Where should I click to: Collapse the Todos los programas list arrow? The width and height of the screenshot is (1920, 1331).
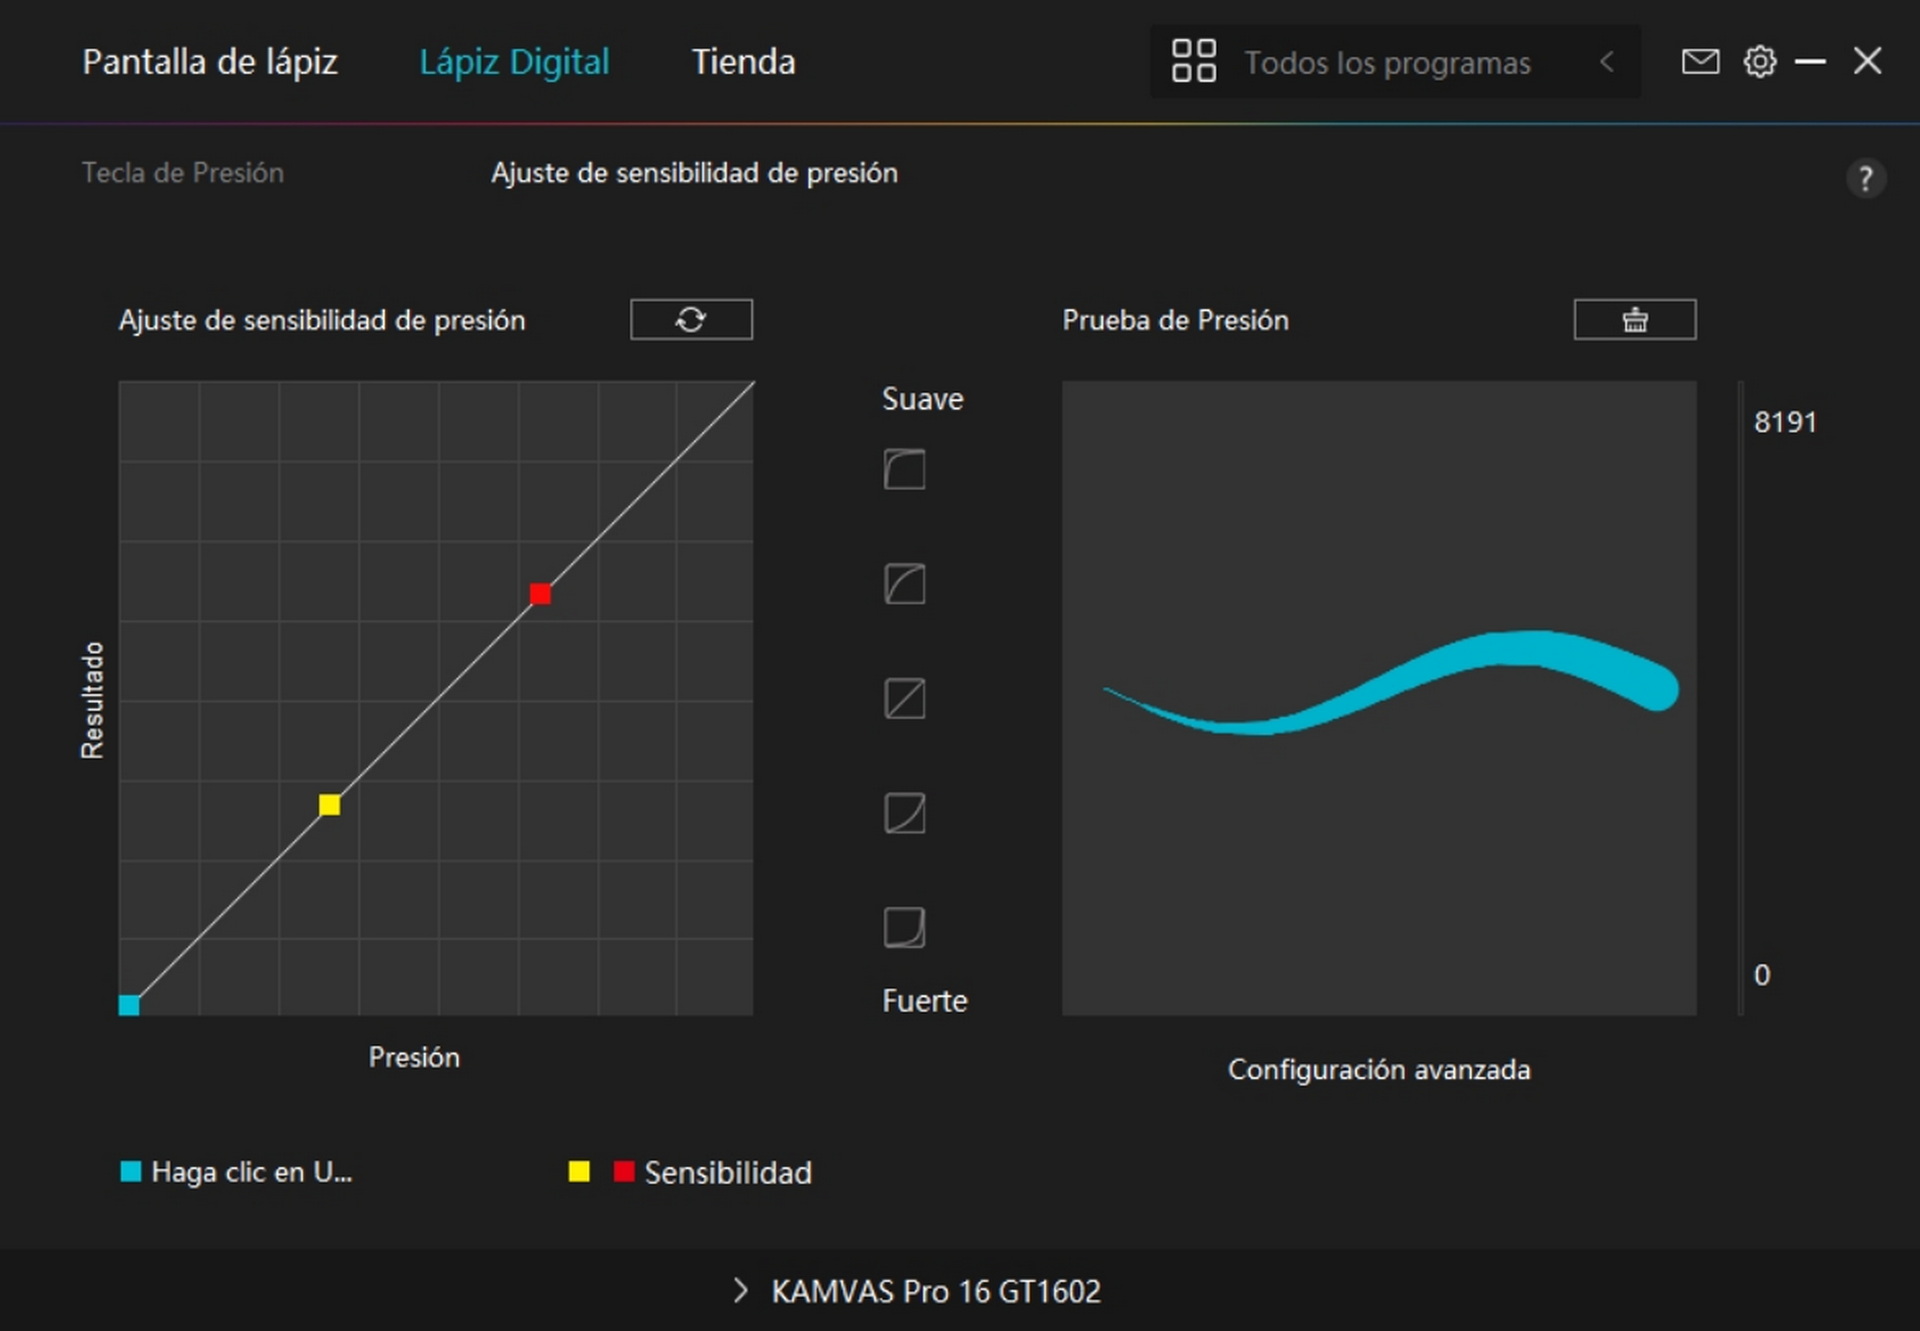pos(1607,62)
